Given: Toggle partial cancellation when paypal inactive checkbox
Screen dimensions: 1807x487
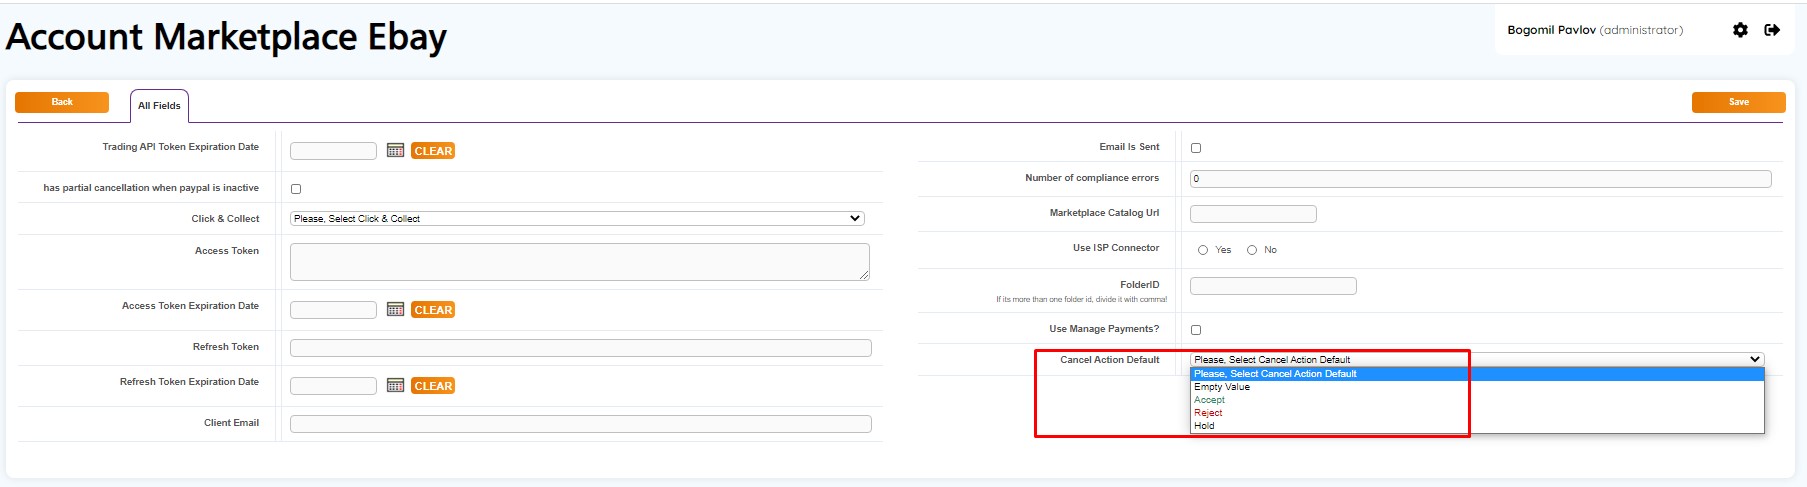Looking at the screenshot, I should (296, 189).
